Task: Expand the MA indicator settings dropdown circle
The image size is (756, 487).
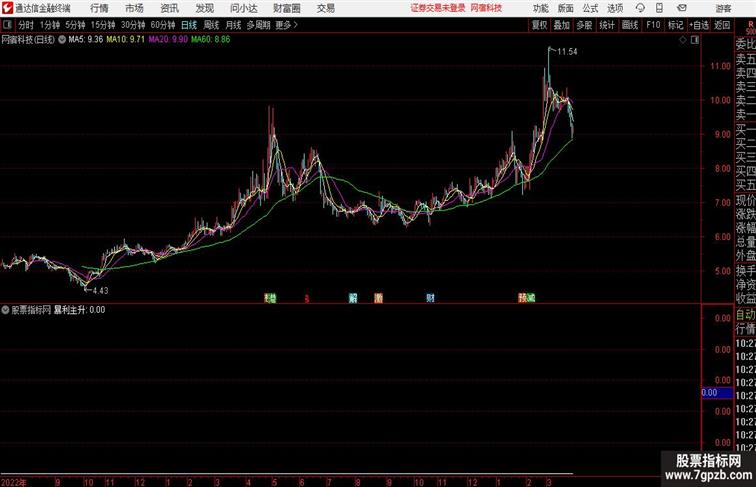Action: point(62,40)
